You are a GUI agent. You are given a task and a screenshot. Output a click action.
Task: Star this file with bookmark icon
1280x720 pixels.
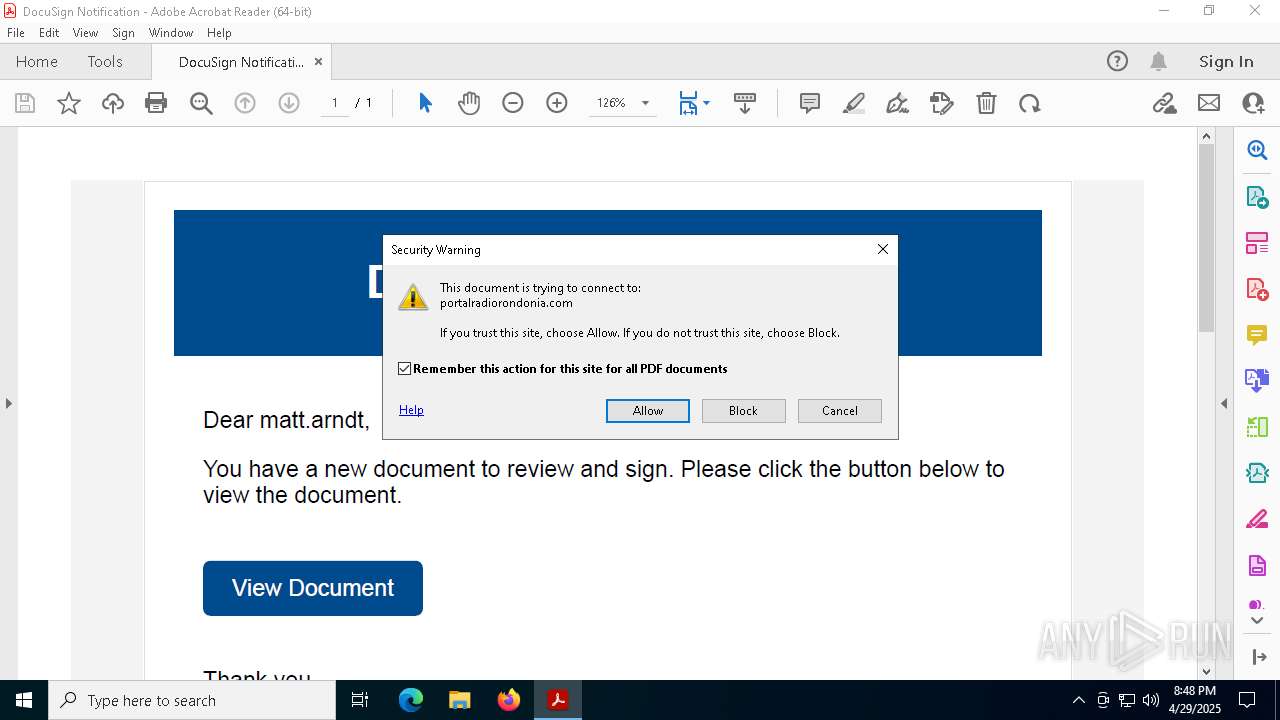(69, 103)
